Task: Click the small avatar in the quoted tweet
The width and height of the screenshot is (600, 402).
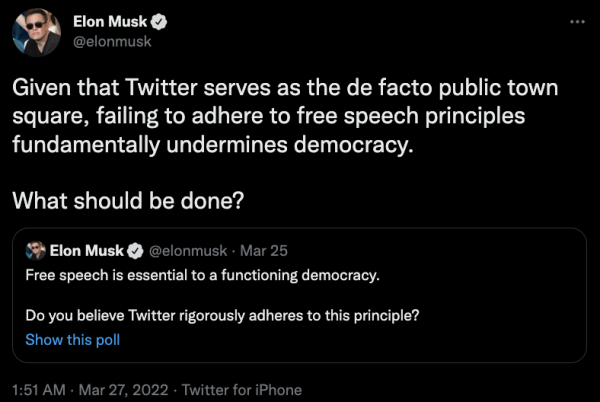Action: tap(35, 251)
